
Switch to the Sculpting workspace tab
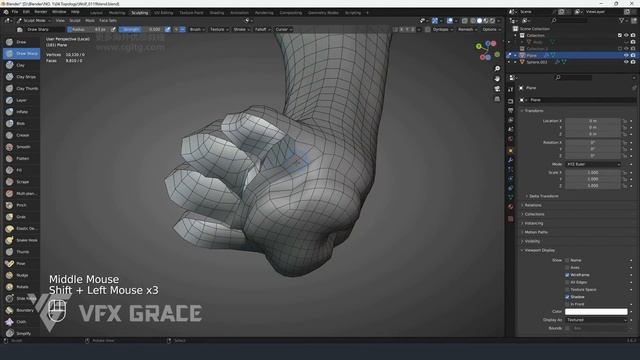click(140, 13)
